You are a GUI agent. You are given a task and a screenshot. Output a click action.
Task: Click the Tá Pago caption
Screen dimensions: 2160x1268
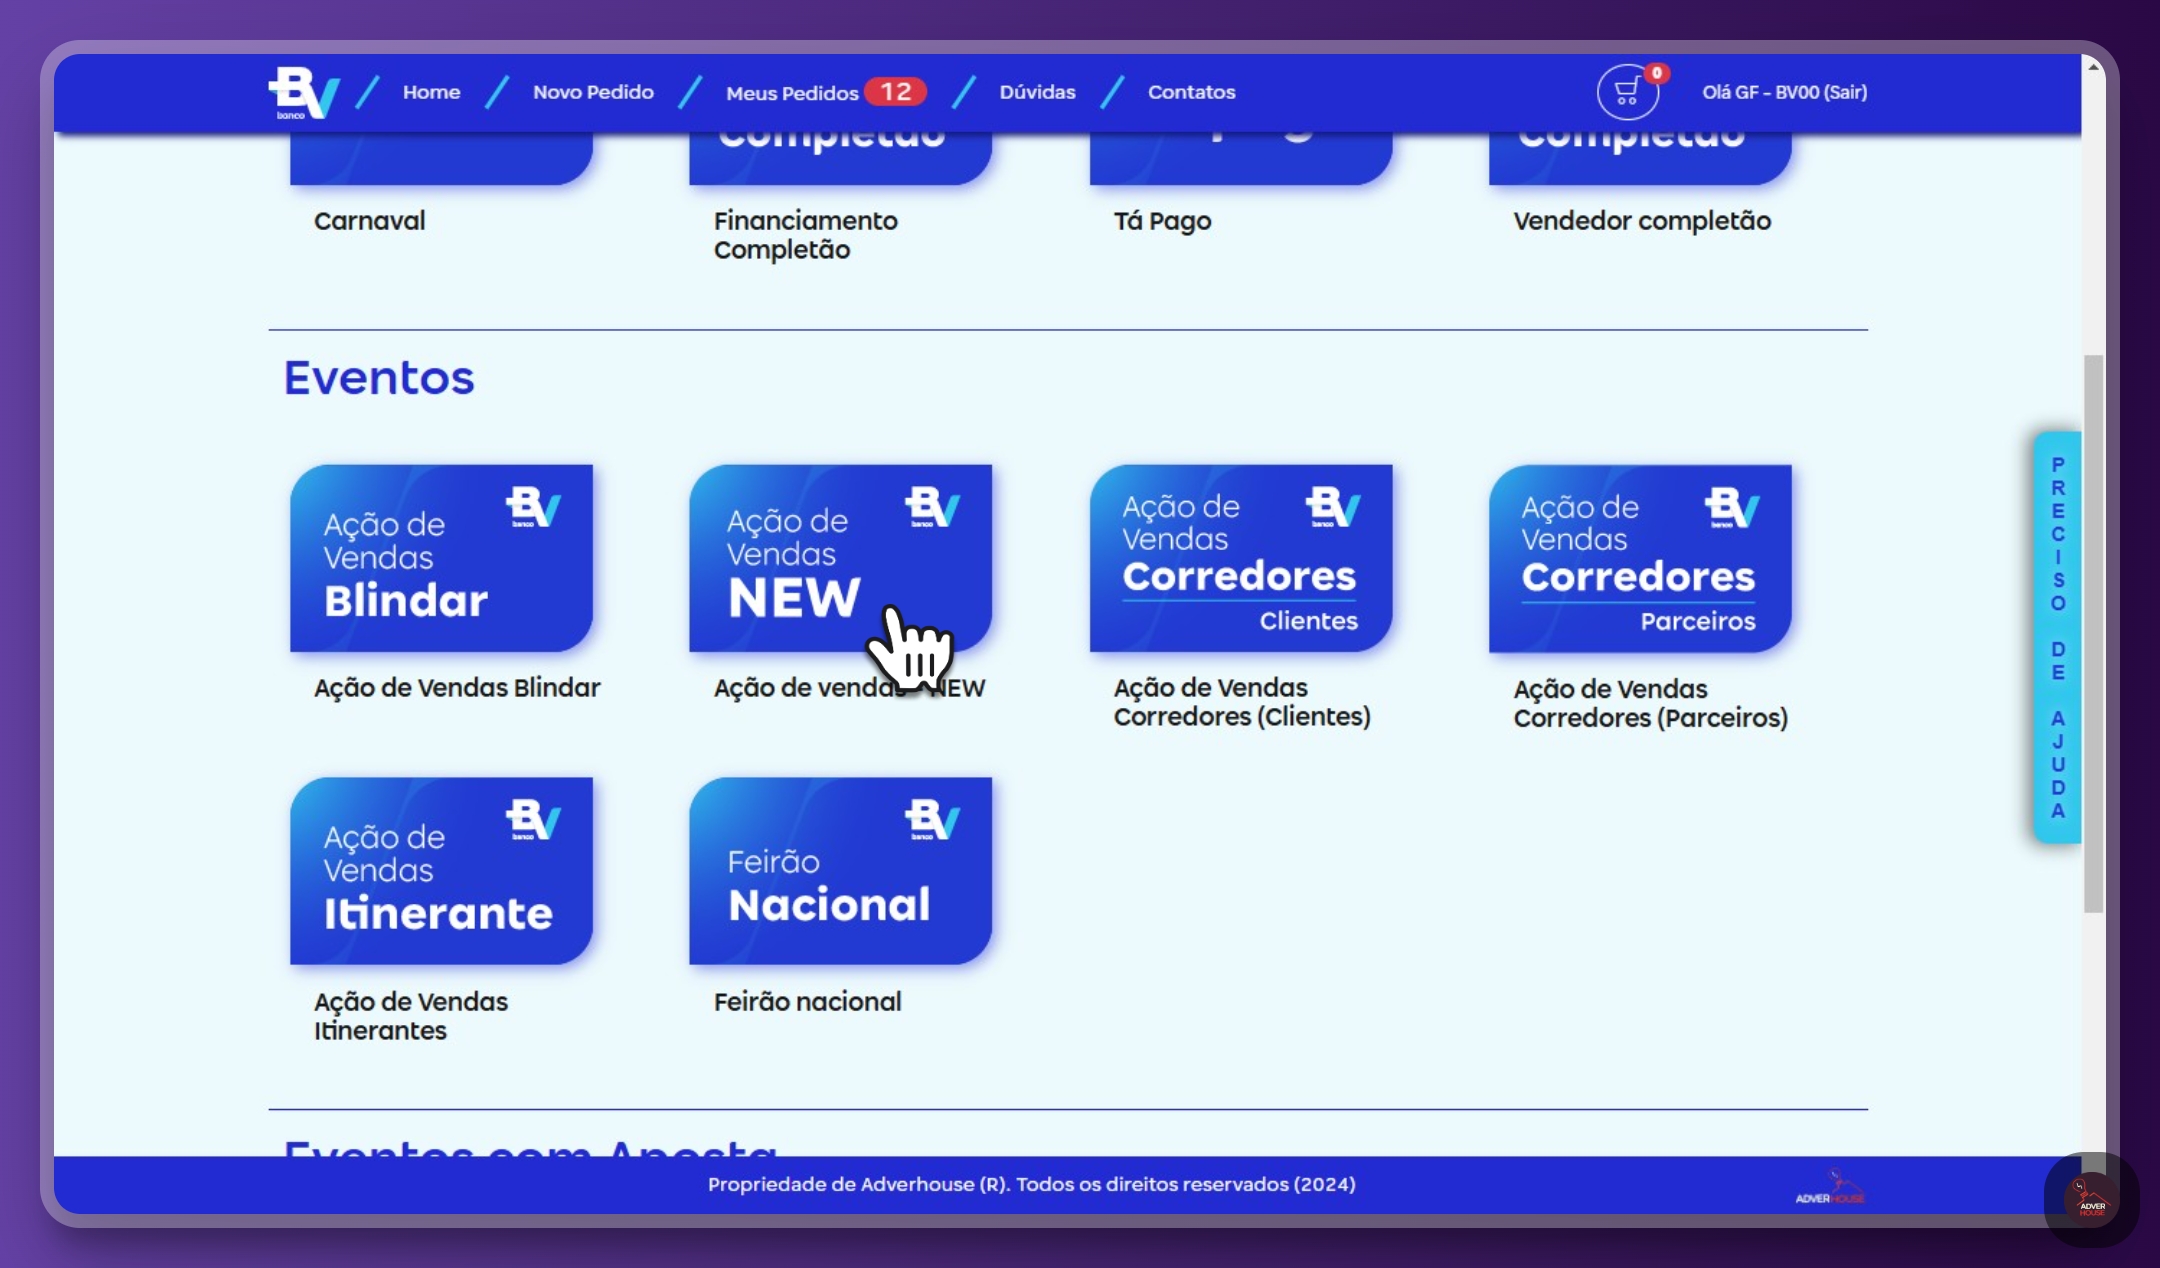tap(1162, 221)
